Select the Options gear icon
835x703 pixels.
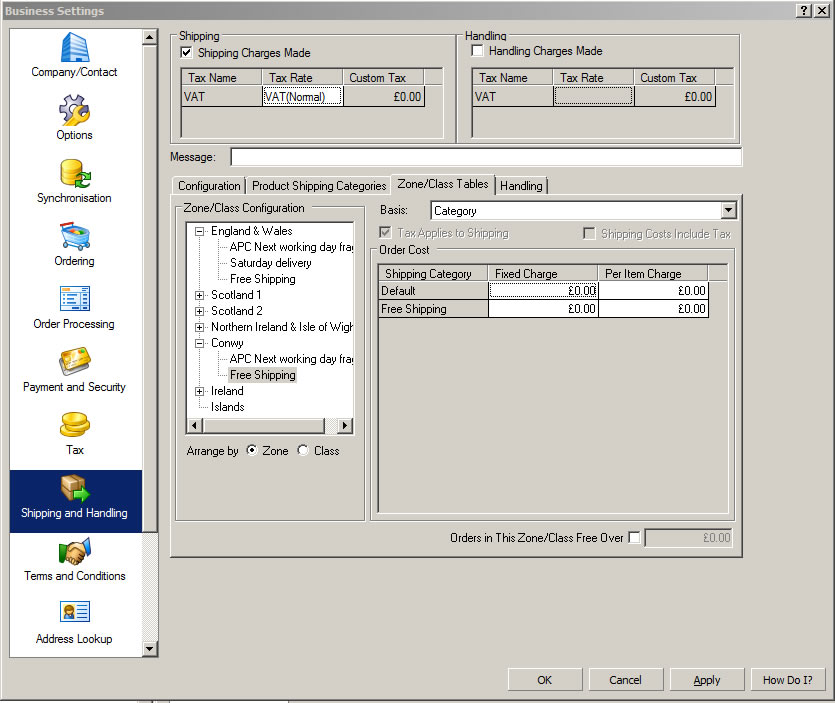[x=74, y=110]
